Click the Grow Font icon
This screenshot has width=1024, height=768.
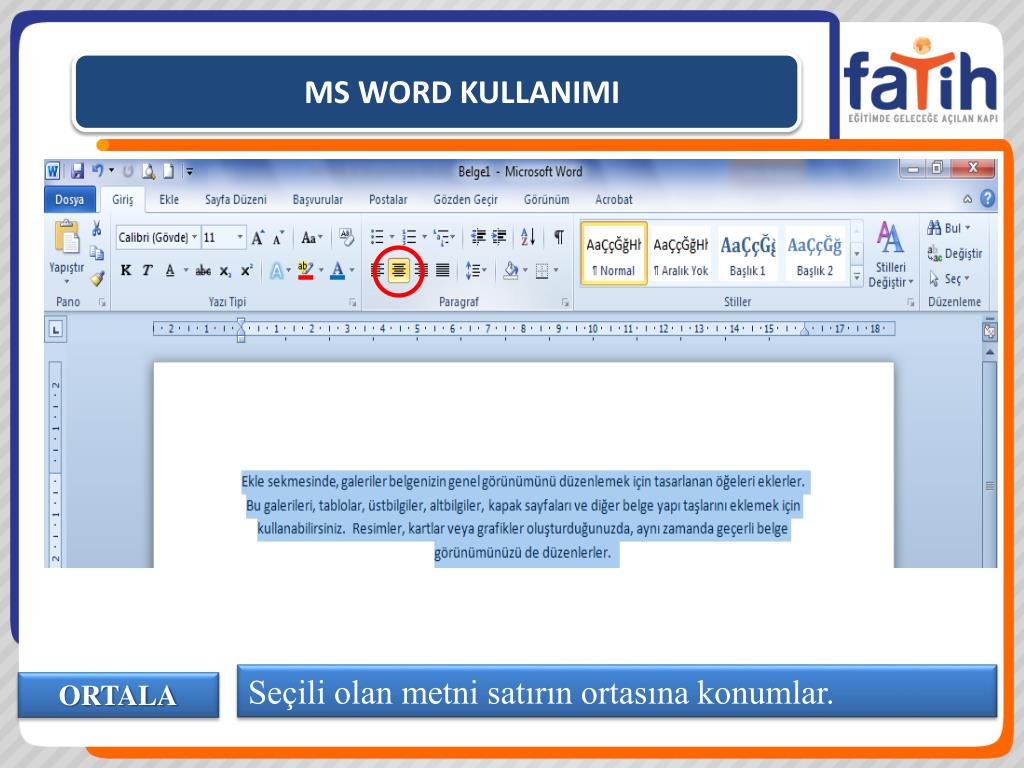pos(258,238)
